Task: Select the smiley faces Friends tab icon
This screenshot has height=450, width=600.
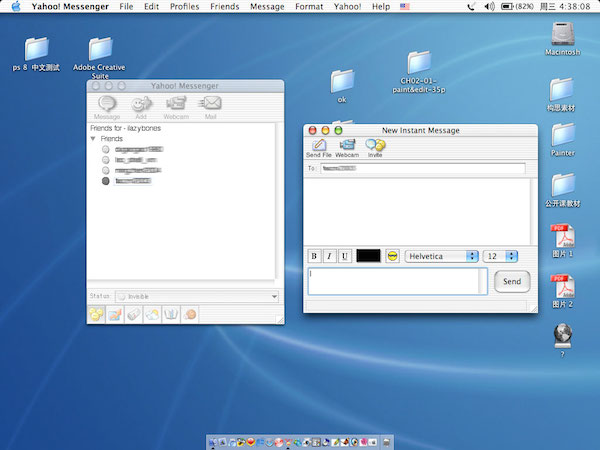Action: click(96, 315)
